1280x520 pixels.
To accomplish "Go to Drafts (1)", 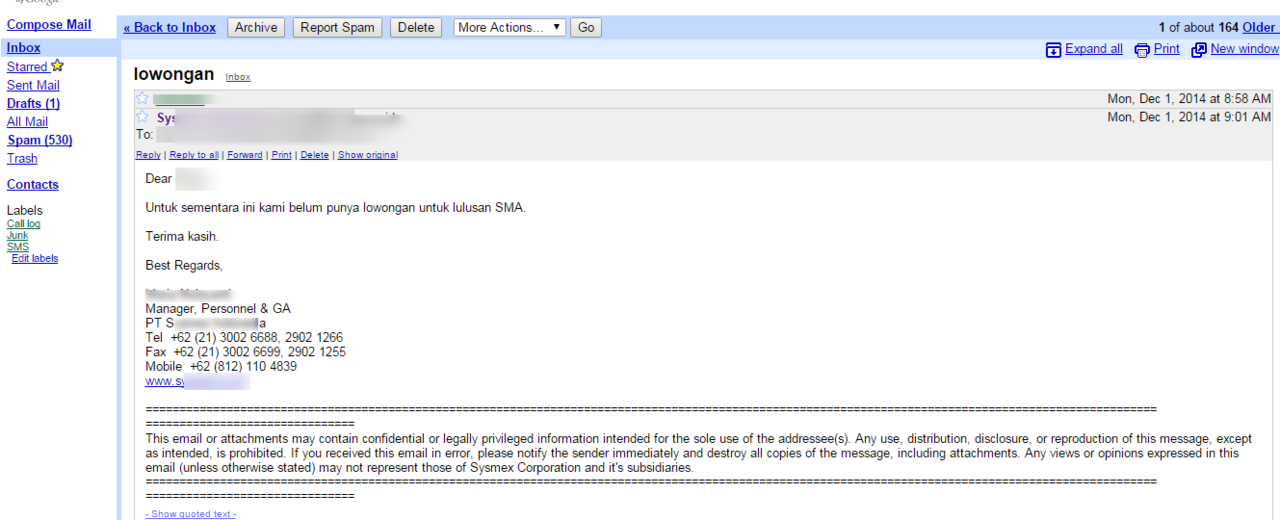I will [33, 103].
